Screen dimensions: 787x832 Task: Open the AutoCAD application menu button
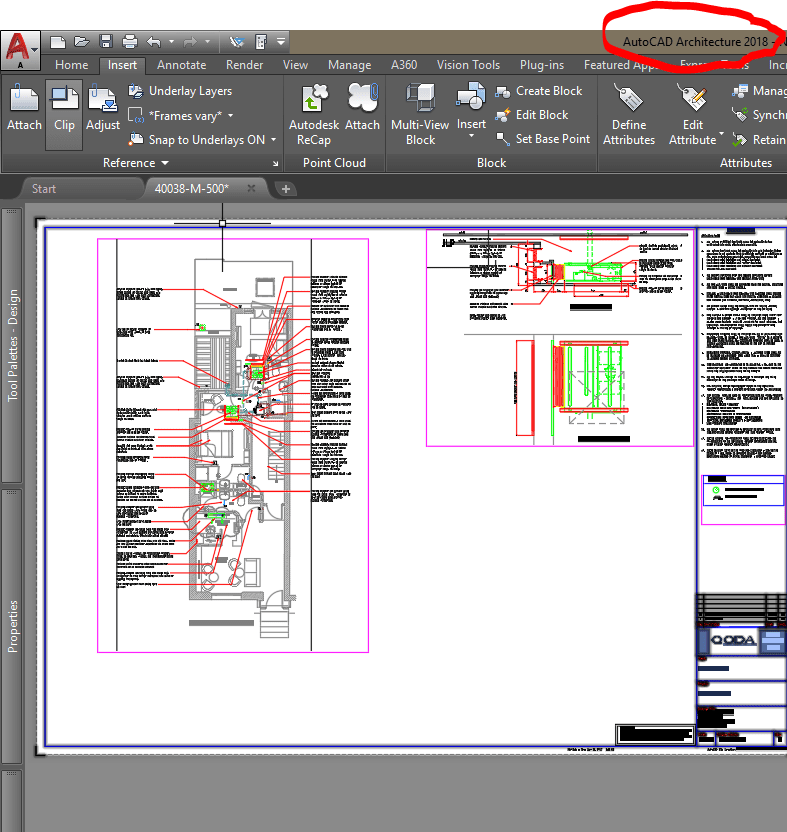pos(20,50)
